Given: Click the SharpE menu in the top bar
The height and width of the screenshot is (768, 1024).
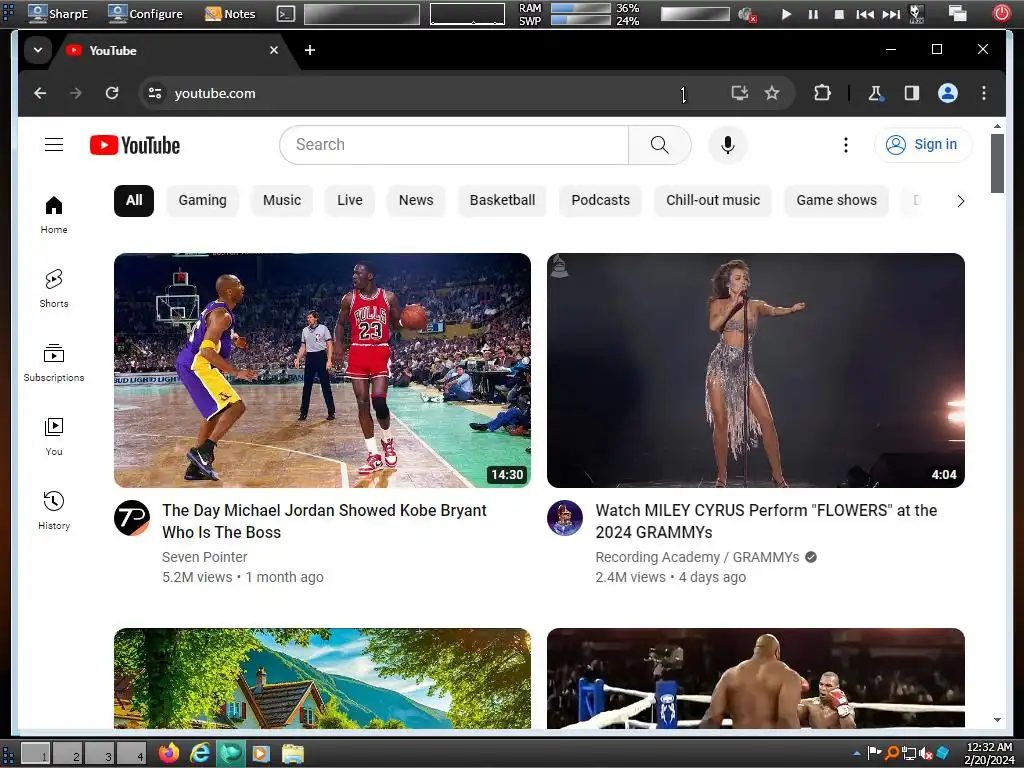Looking at the screenshot, I should coord(58,13).
